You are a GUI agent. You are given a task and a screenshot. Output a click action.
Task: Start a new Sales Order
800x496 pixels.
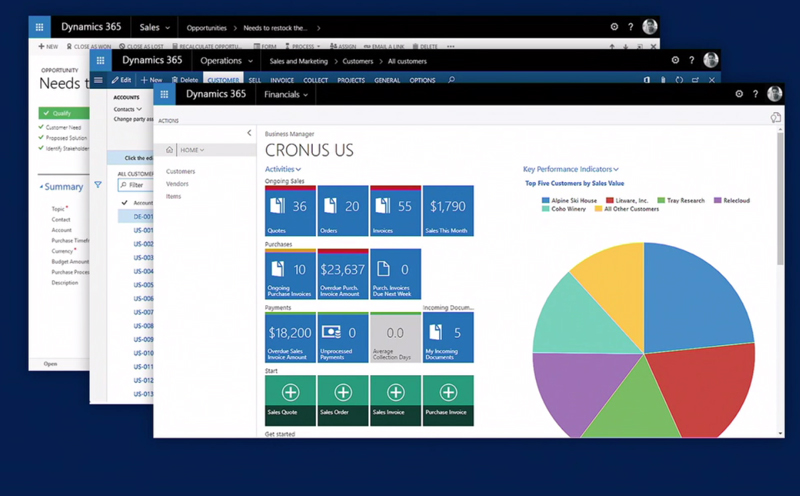point(343,401)
